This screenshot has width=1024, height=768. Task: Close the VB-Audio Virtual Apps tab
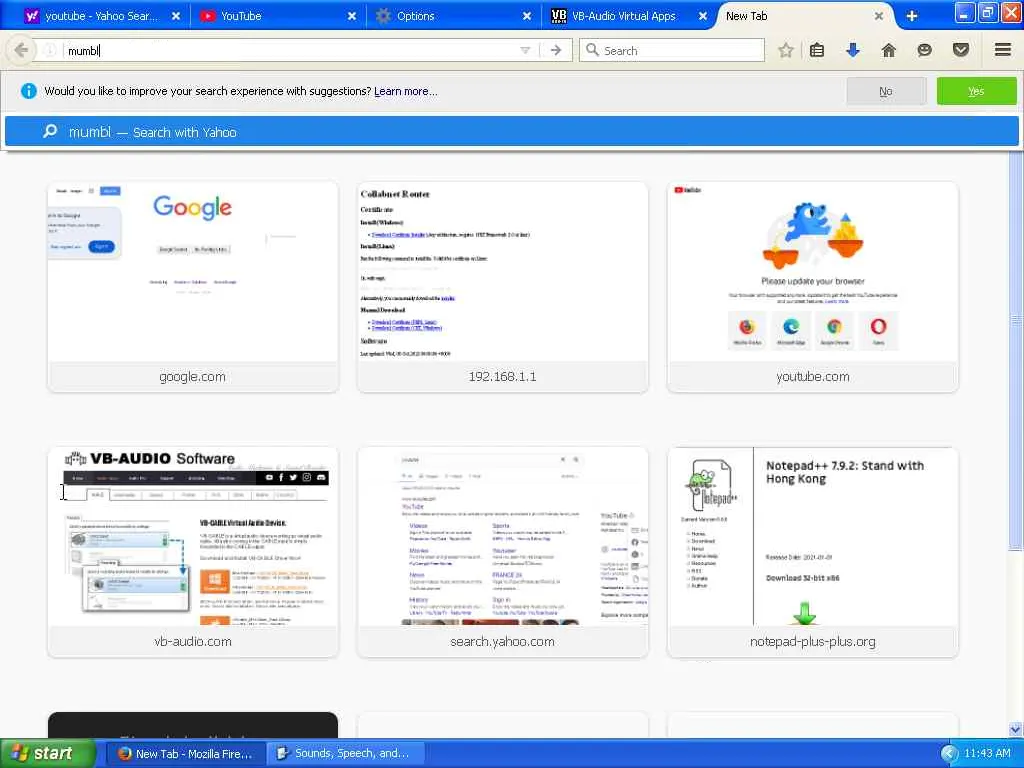pyautogui.click(x=703, y=16)
